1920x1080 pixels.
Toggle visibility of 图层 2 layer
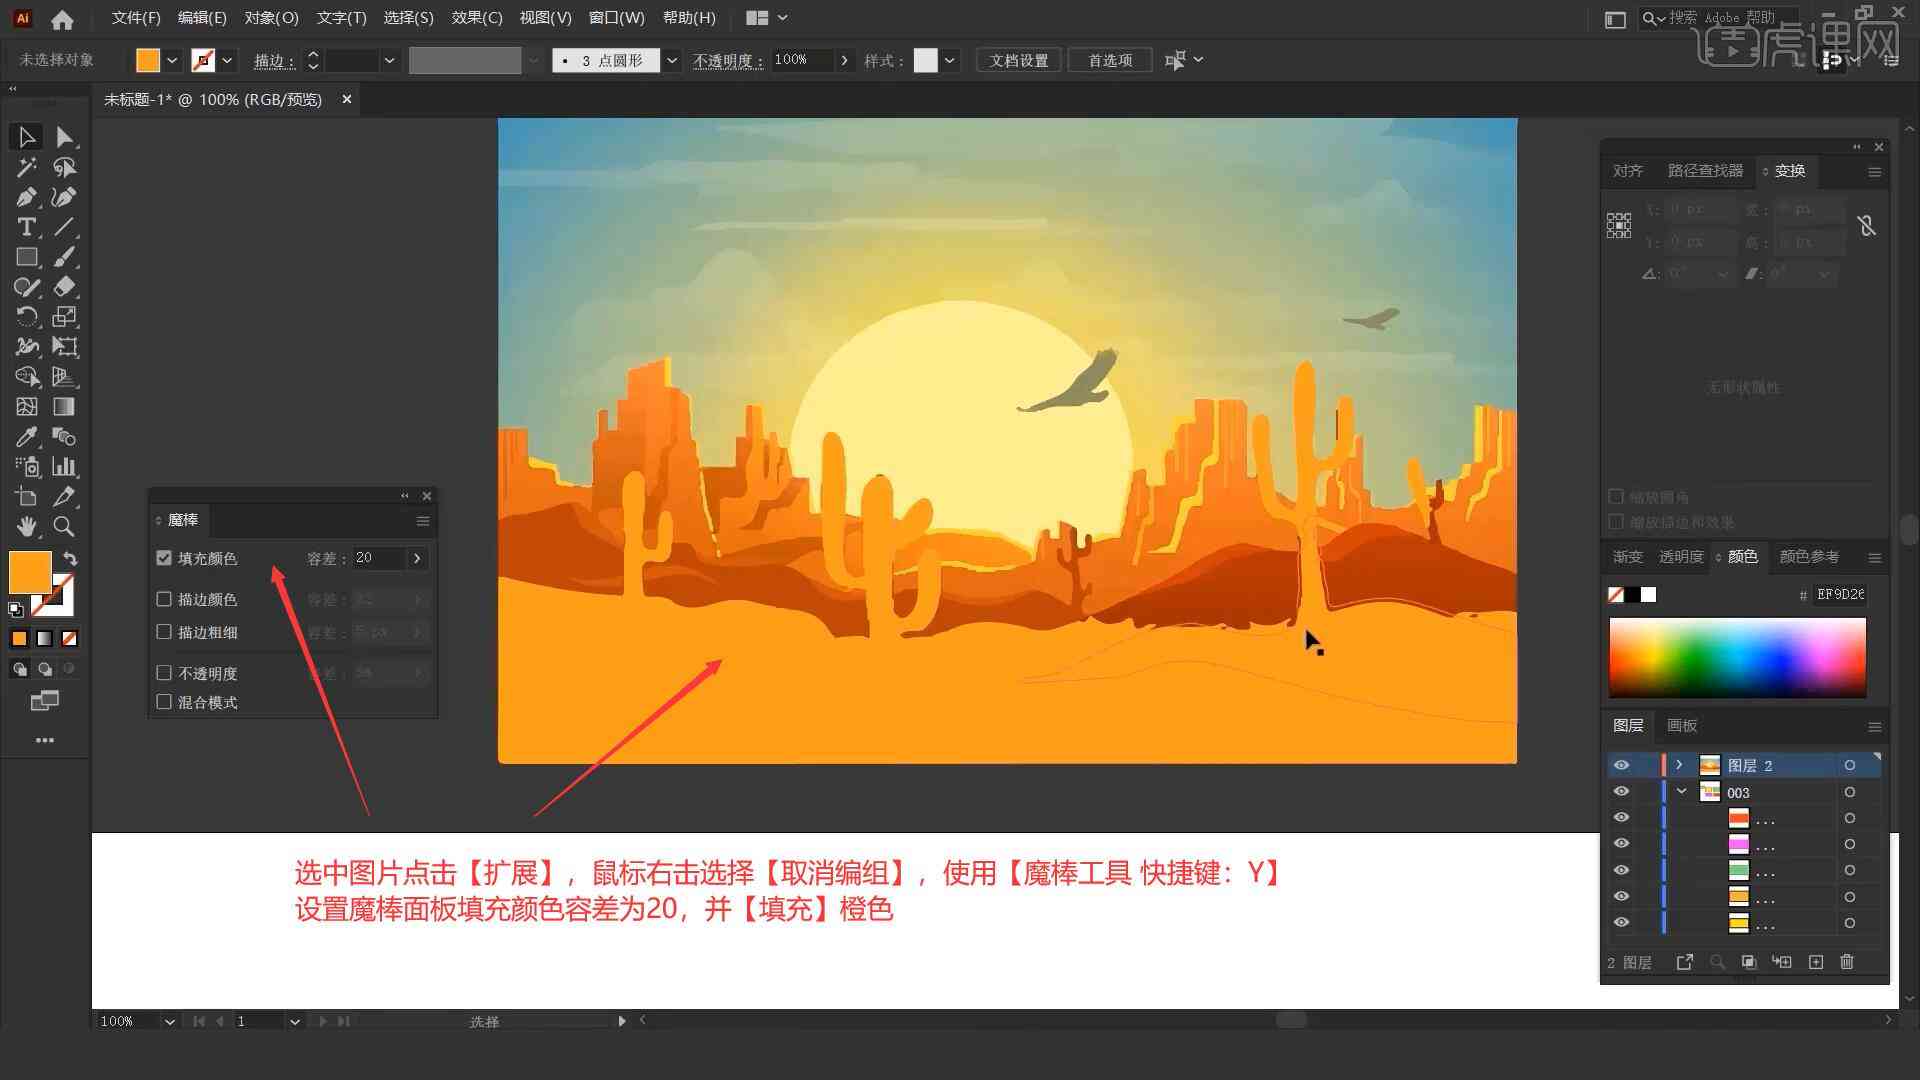(x=1621, y=765)
